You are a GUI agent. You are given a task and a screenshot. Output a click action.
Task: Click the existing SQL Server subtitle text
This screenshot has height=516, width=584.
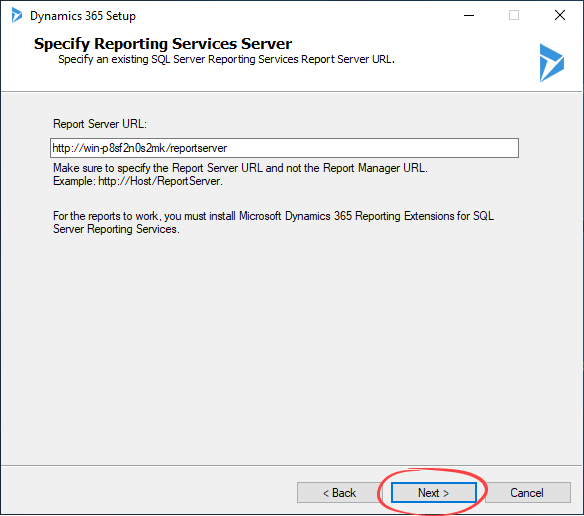tap(226, 59)
